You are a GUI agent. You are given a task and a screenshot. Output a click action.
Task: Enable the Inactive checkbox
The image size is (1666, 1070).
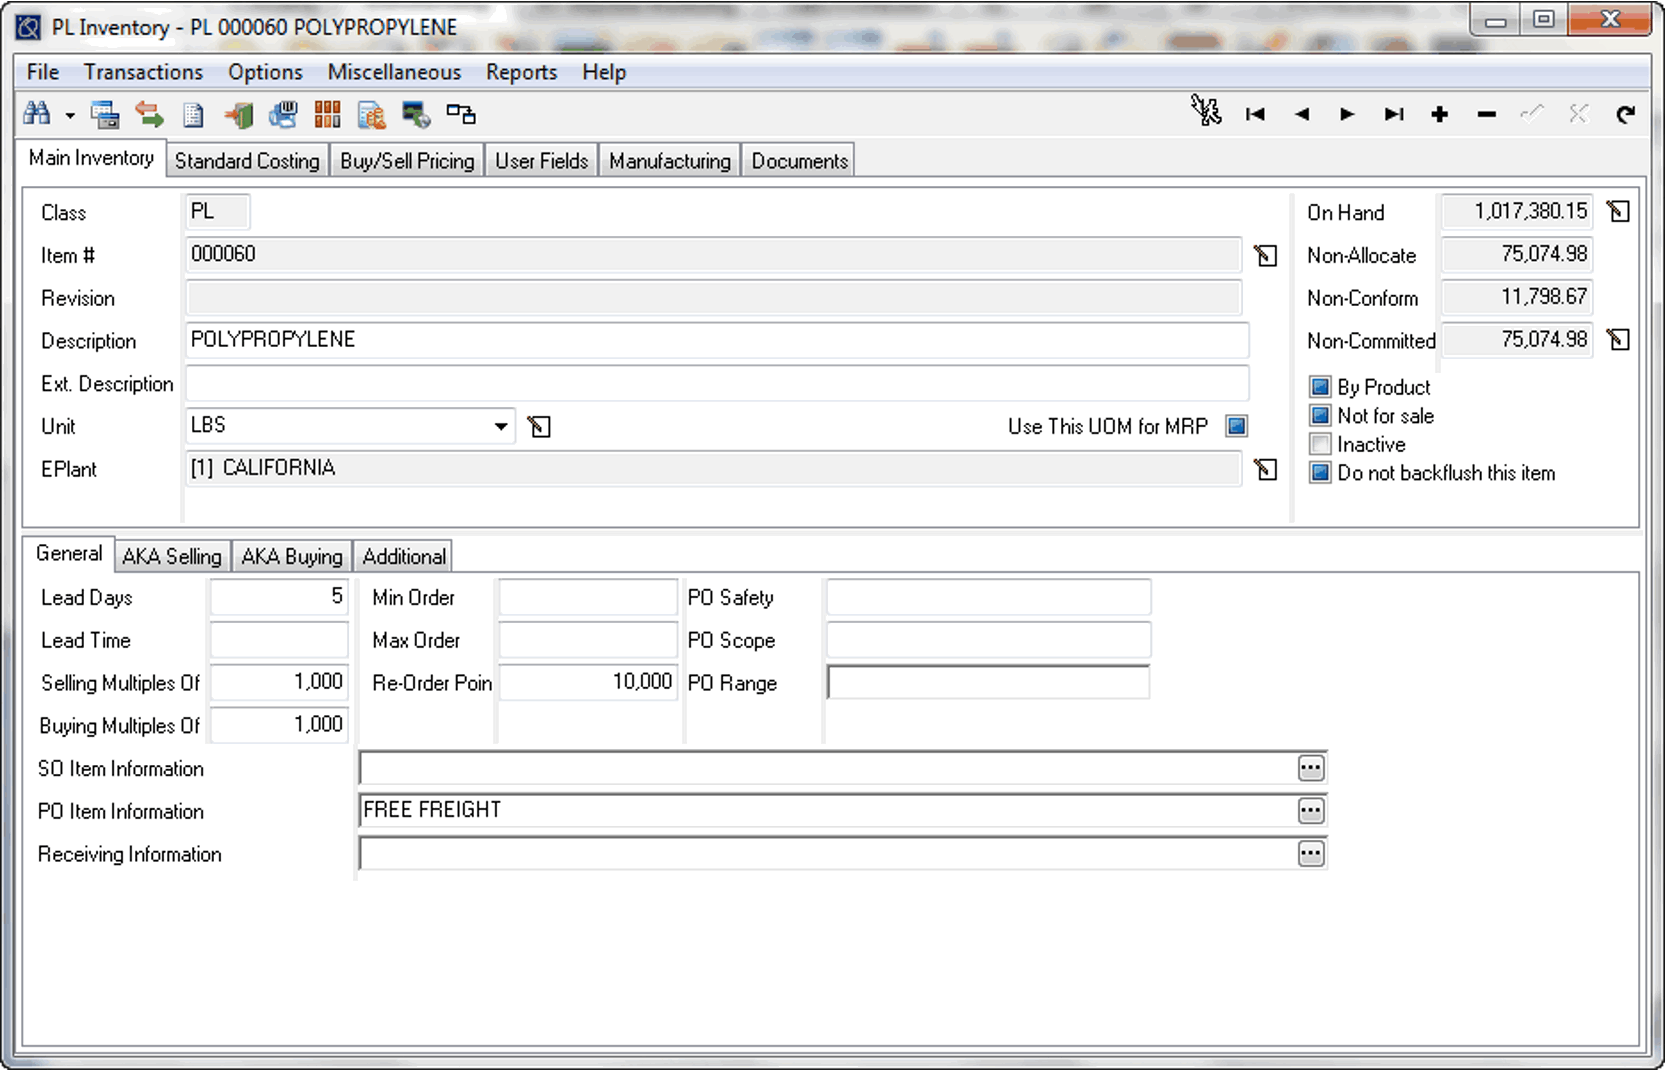click(x=1320, y=445)
